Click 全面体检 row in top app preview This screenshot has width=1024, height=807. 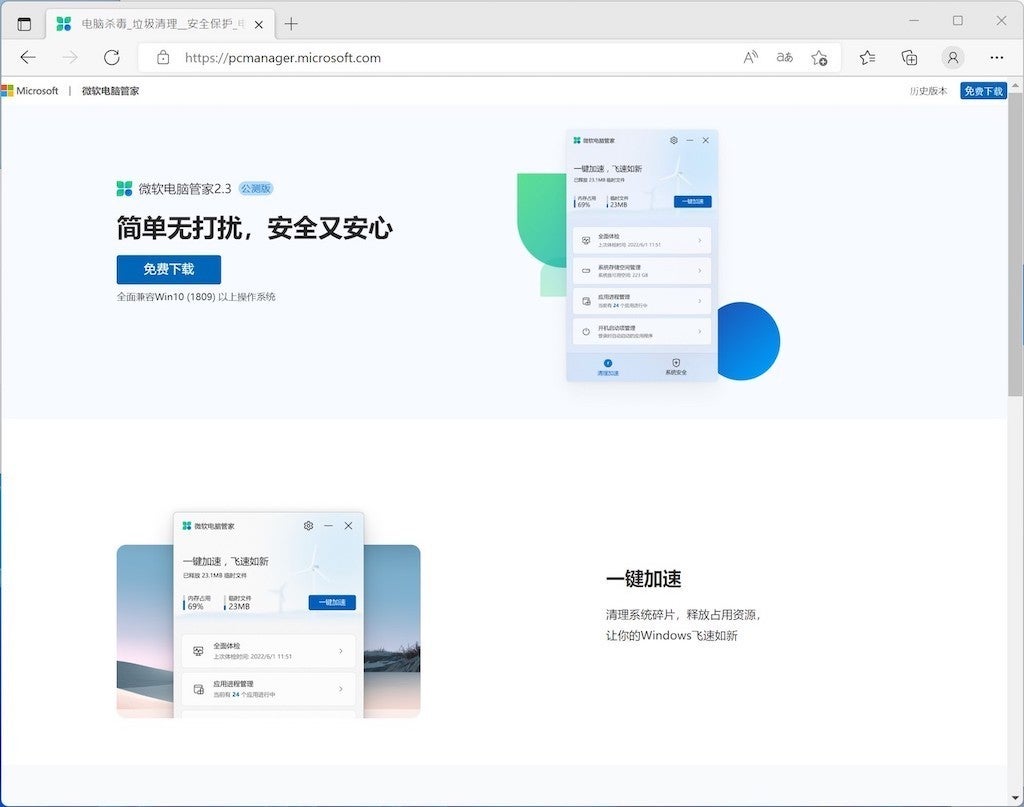pos(641,240)
